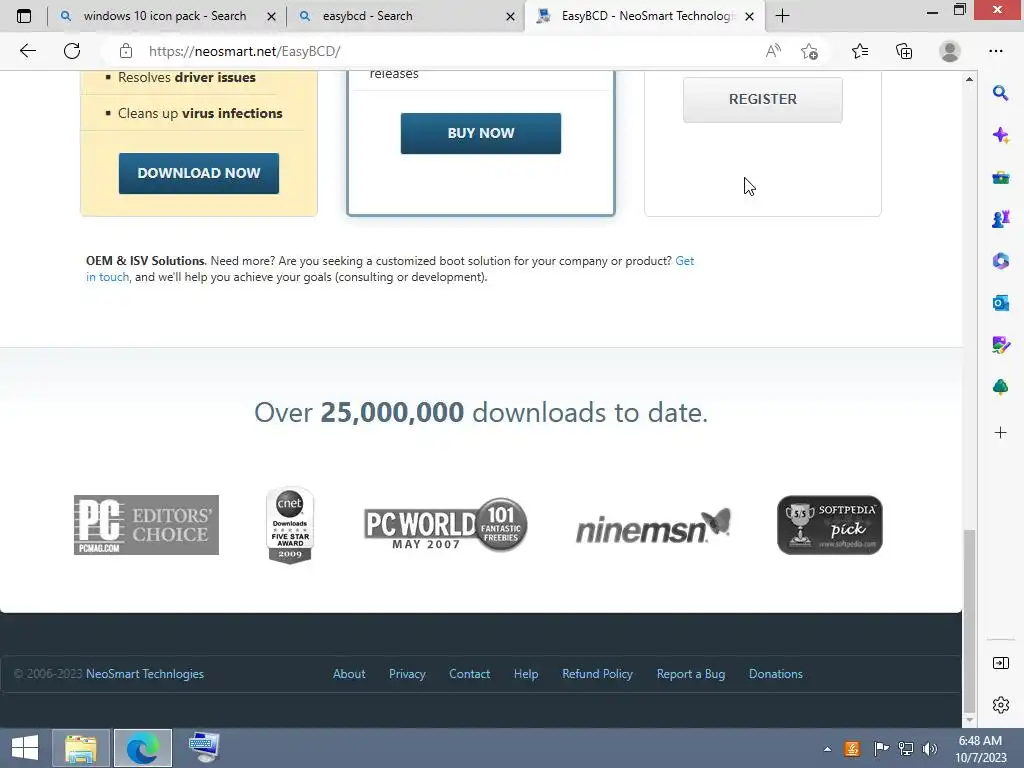Open the Privacy footer link
This screenshot has height=768, width=1024.
[x=407, y=674]
